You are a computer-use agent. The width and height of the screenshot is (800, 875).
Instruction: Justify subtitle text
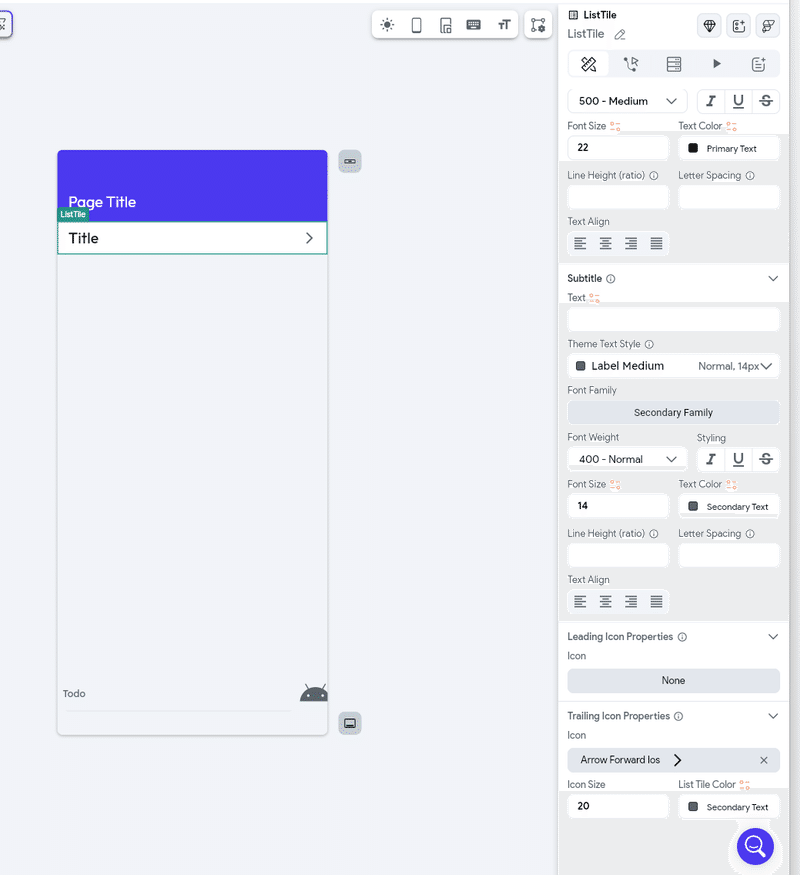656,602
